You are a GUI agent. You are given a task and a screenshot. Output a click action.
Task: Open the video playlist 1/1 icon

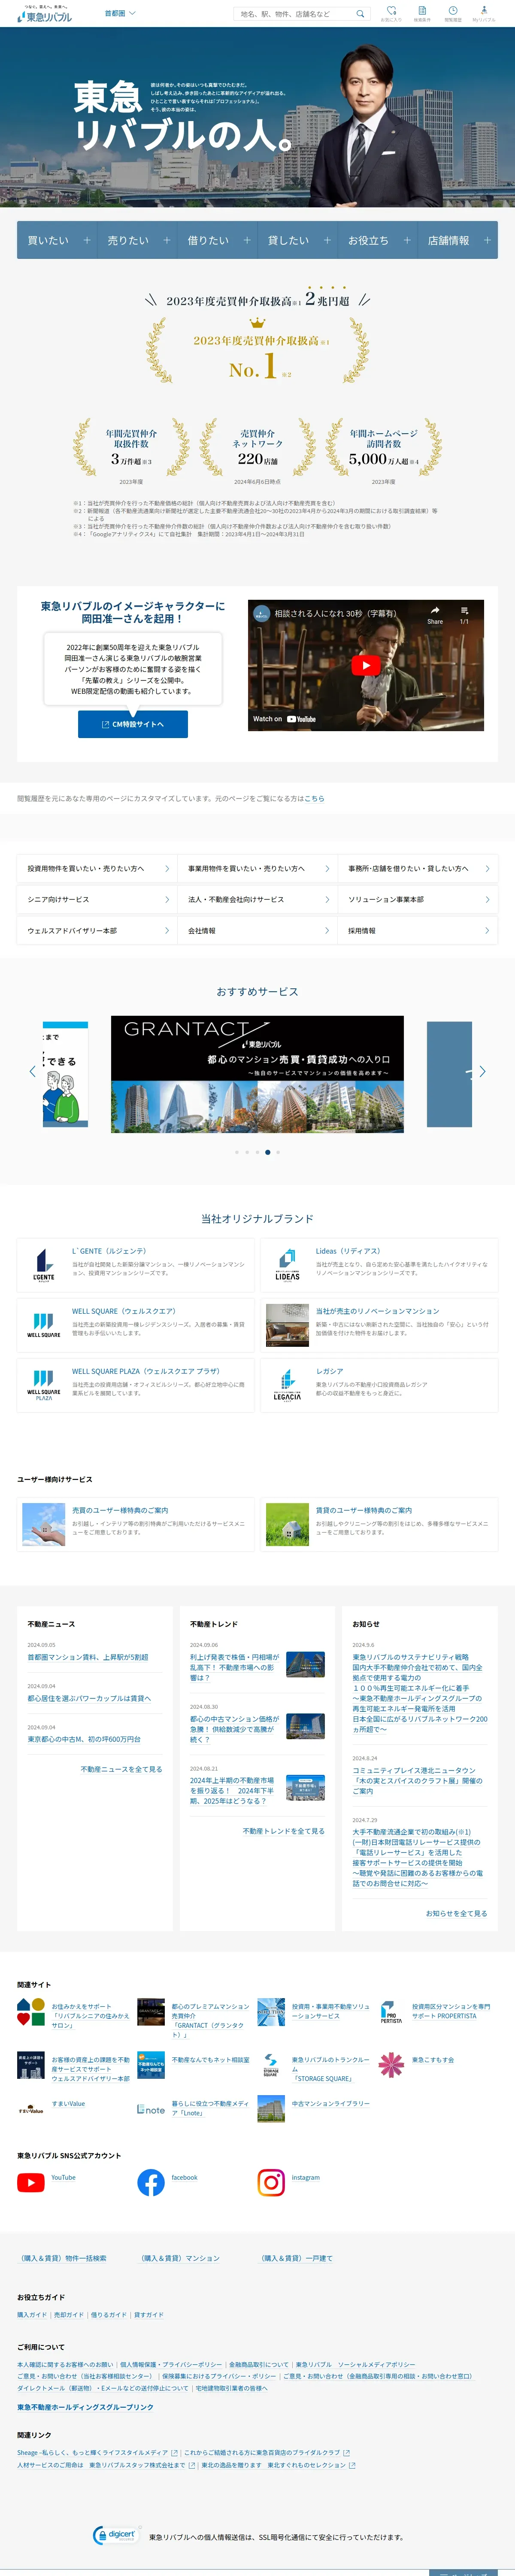[x=464, y=614]
